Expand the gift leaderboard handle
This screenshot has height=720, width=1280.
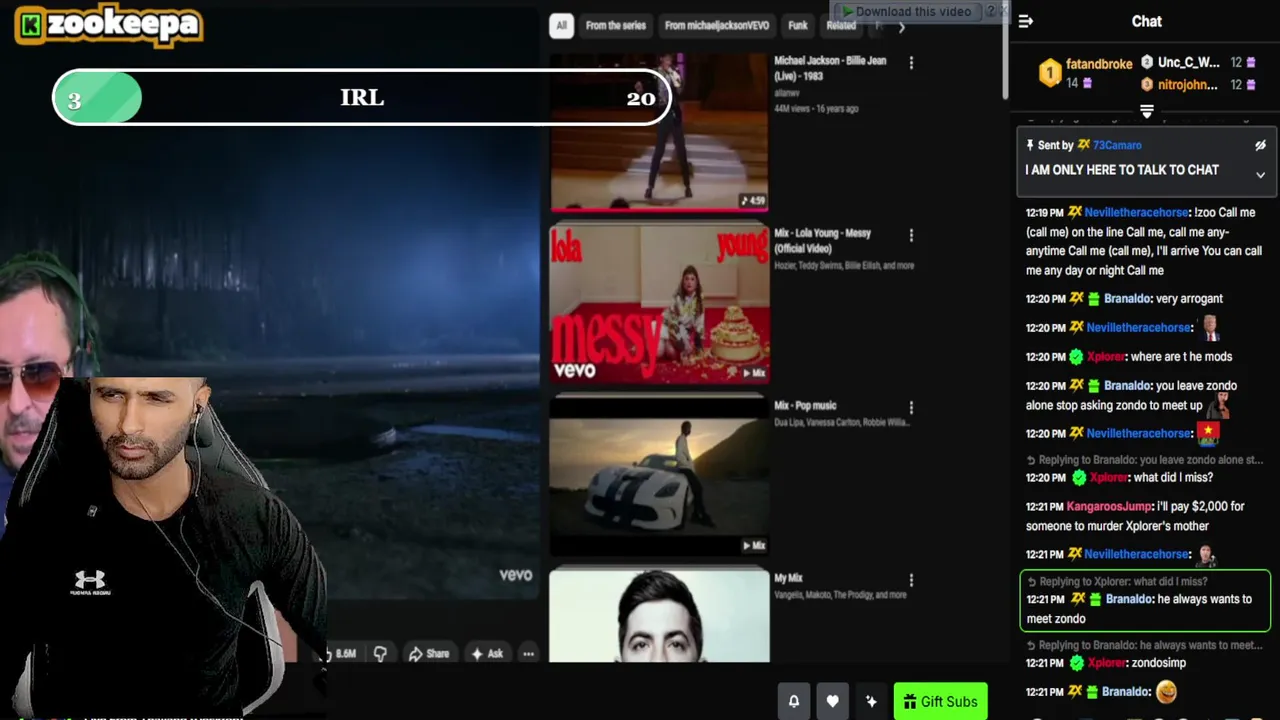tap(1147, 111)
